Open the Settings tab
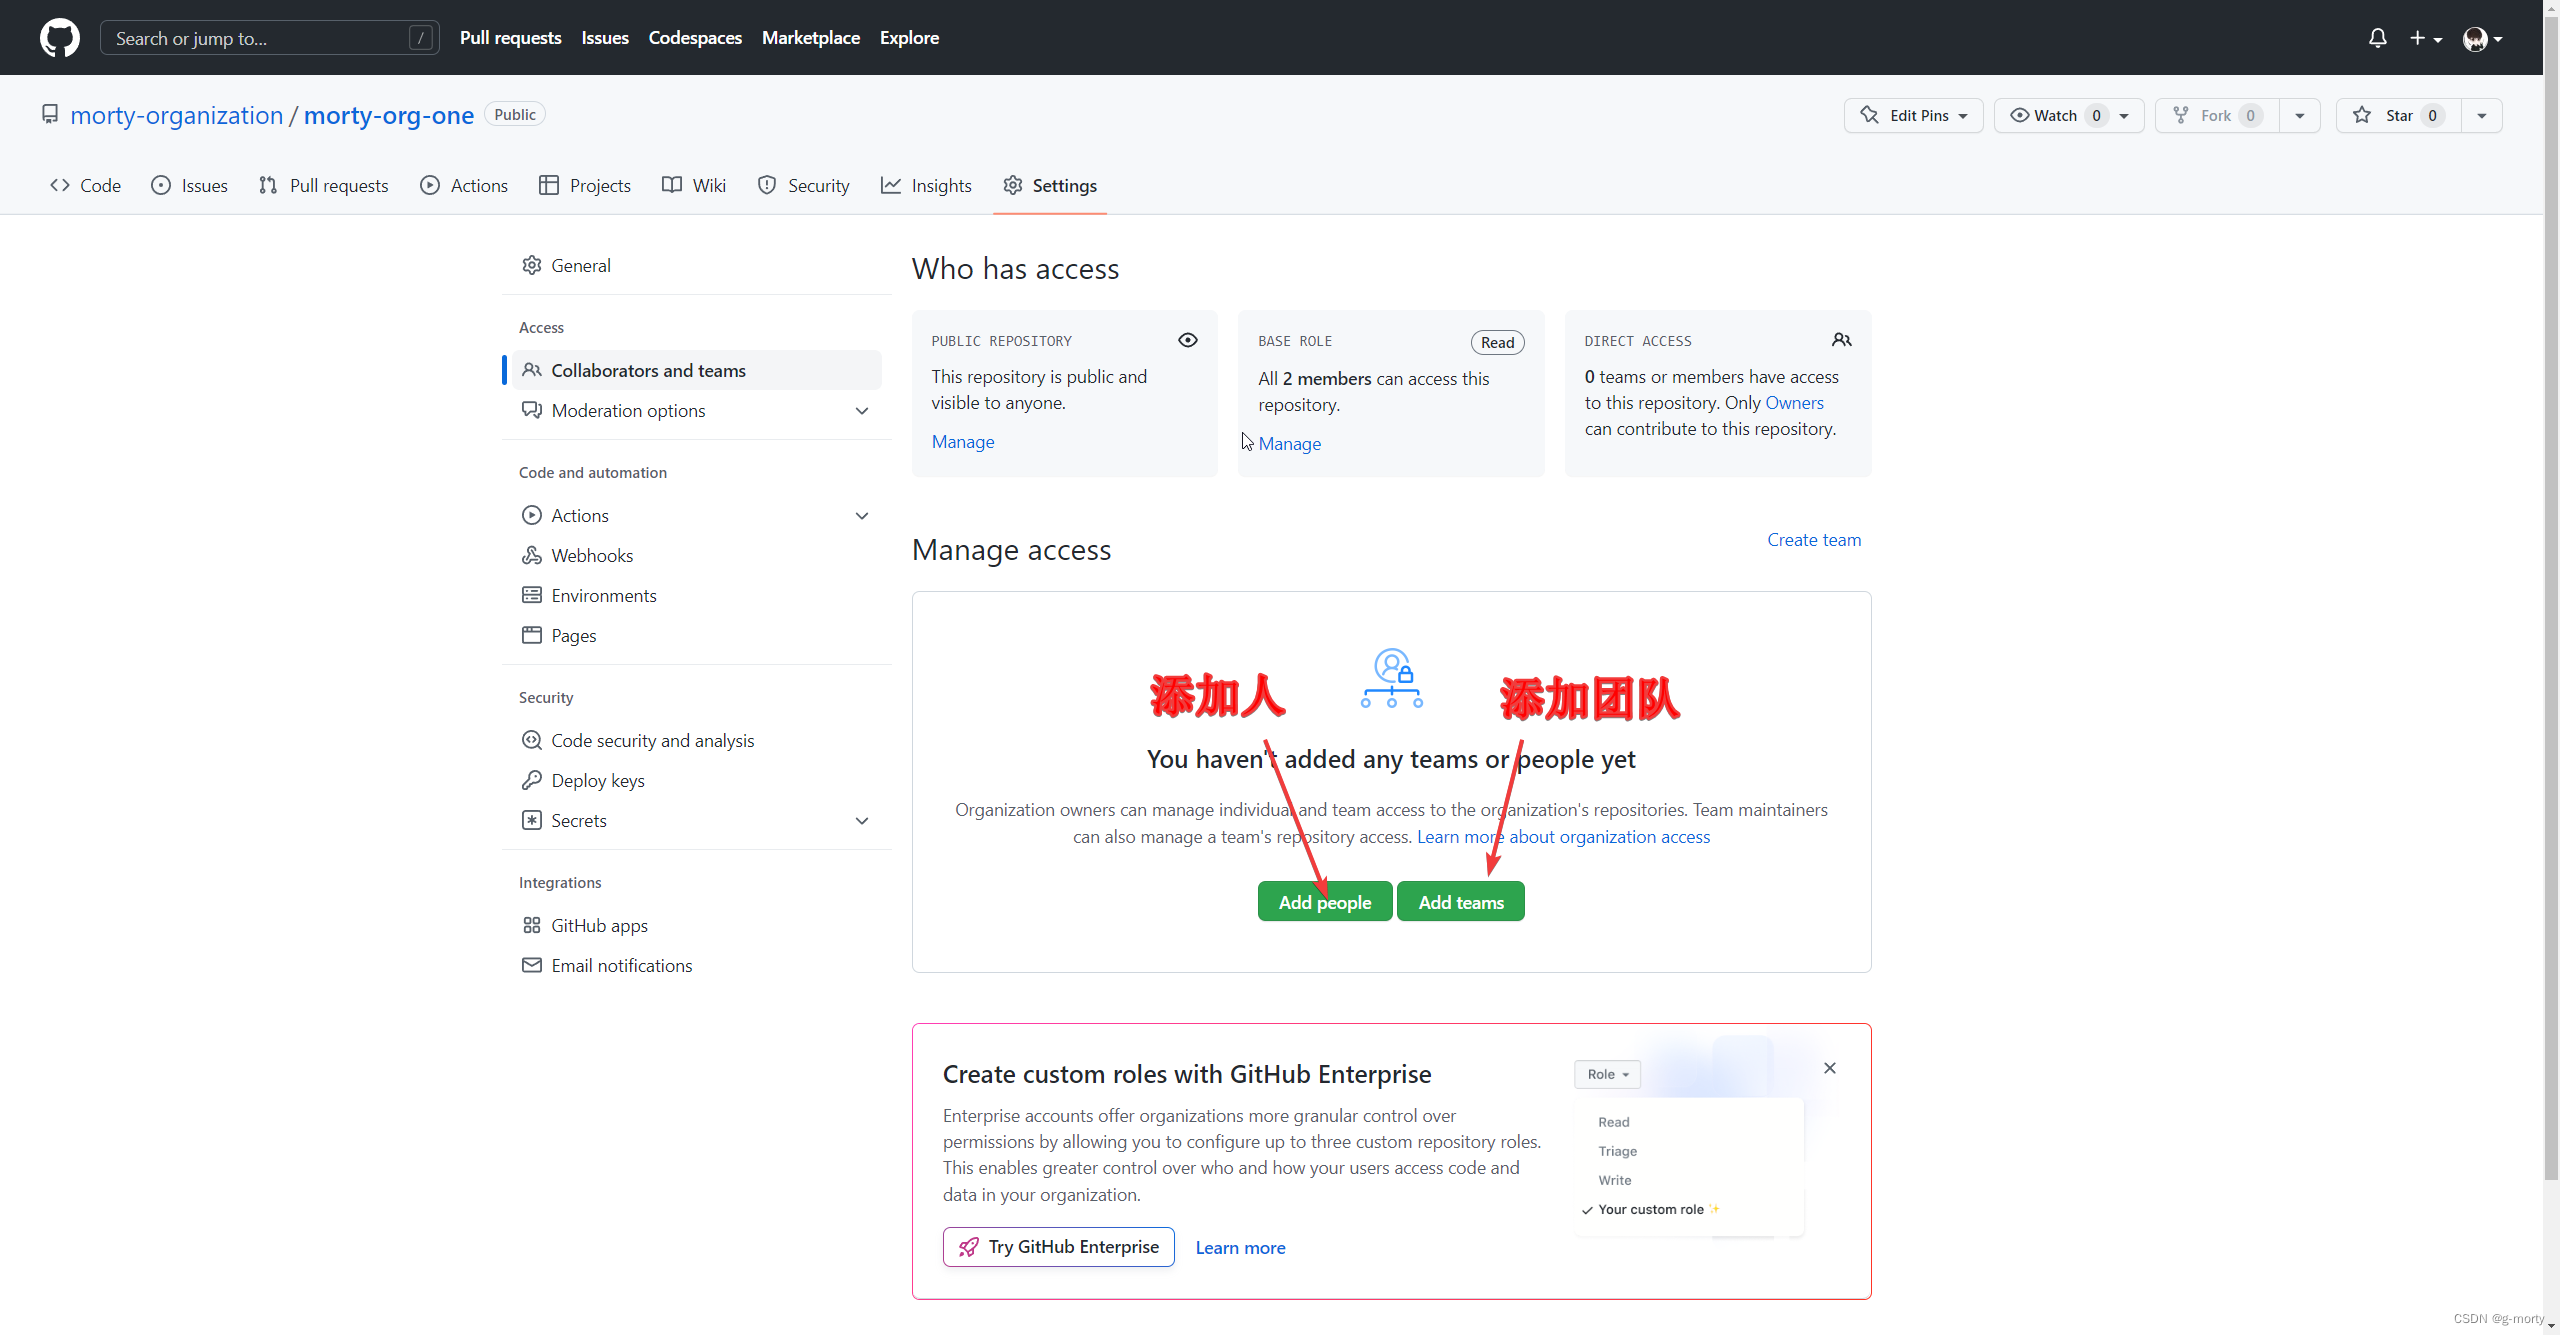Screen dimensions: 2560x1335 pyautogui.click(x=1050, y=185)
